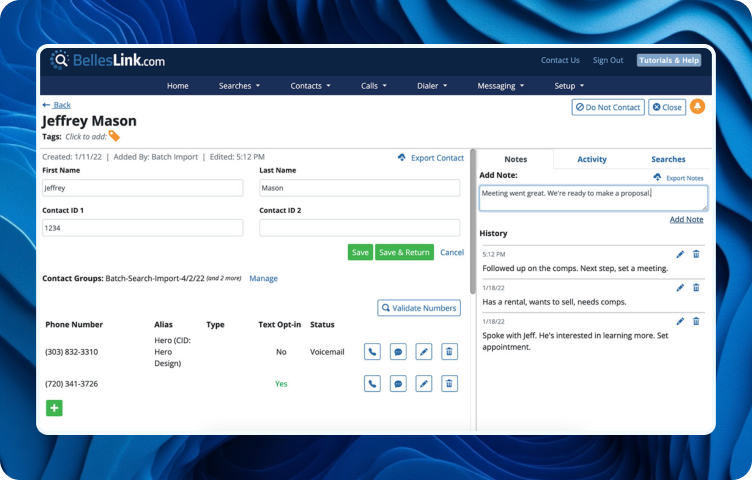Expand the Contacts navigation dropdown
Screen dimensions: 752x480
[310, 86]
